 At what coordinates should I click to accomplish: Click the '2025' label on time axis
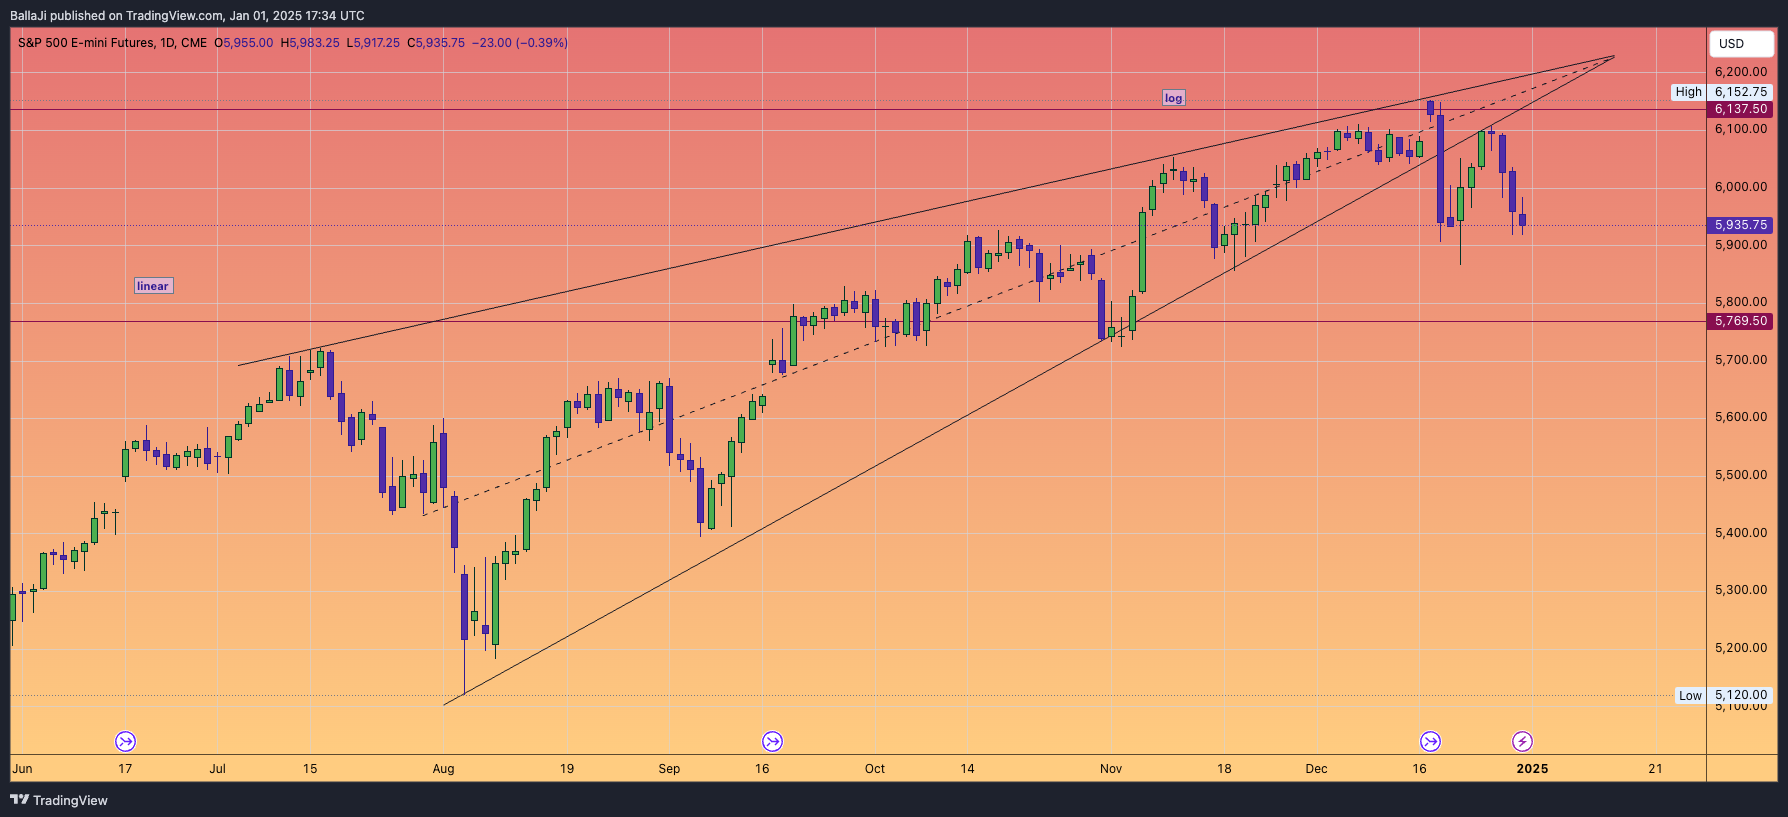(x=1532, y=769)
